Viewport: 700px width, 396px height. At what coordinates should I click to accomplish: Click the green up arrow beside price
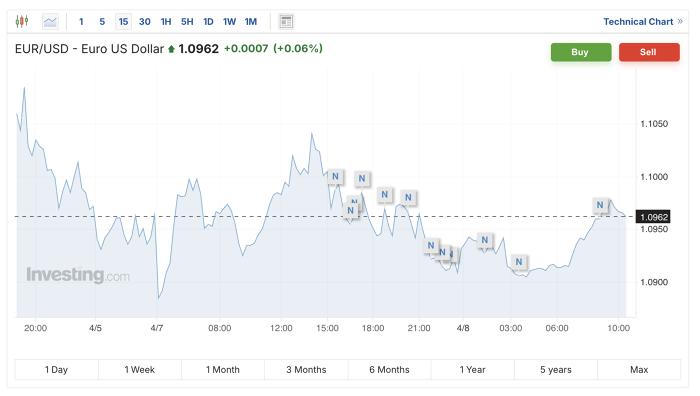point(171,49)
